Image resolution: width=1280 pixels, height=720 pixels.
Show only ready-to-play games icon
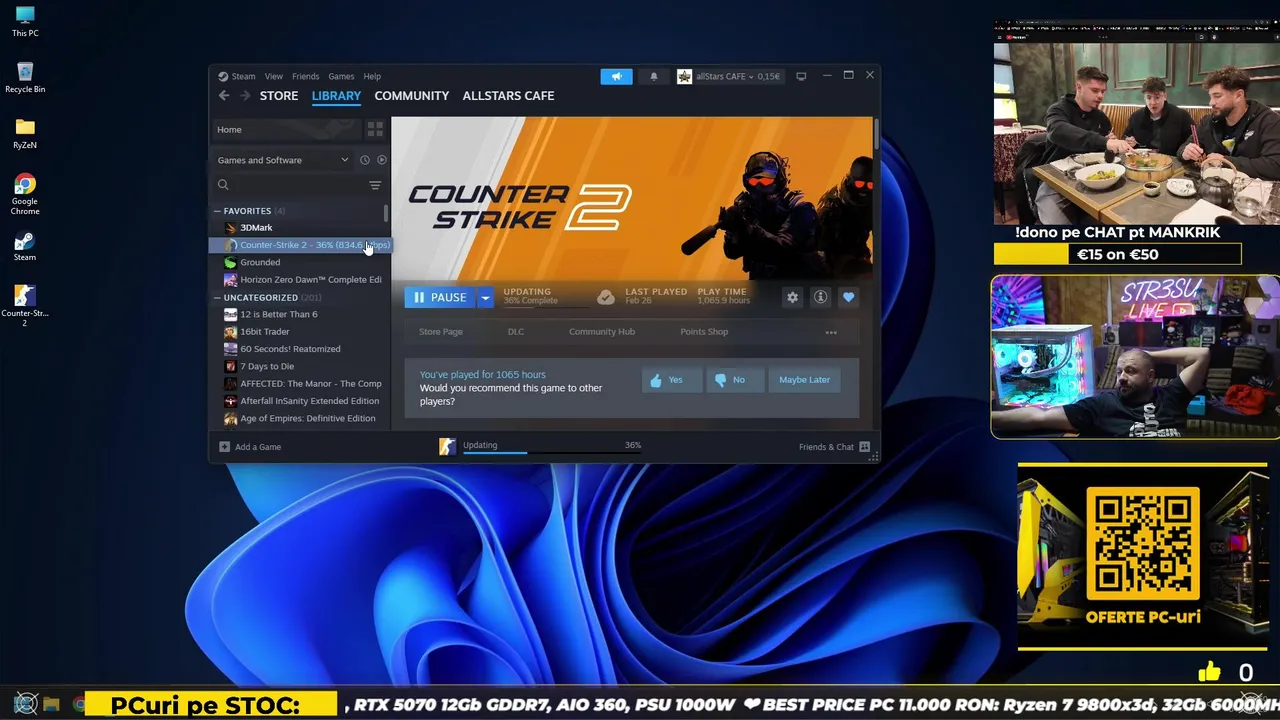(382, 160)
